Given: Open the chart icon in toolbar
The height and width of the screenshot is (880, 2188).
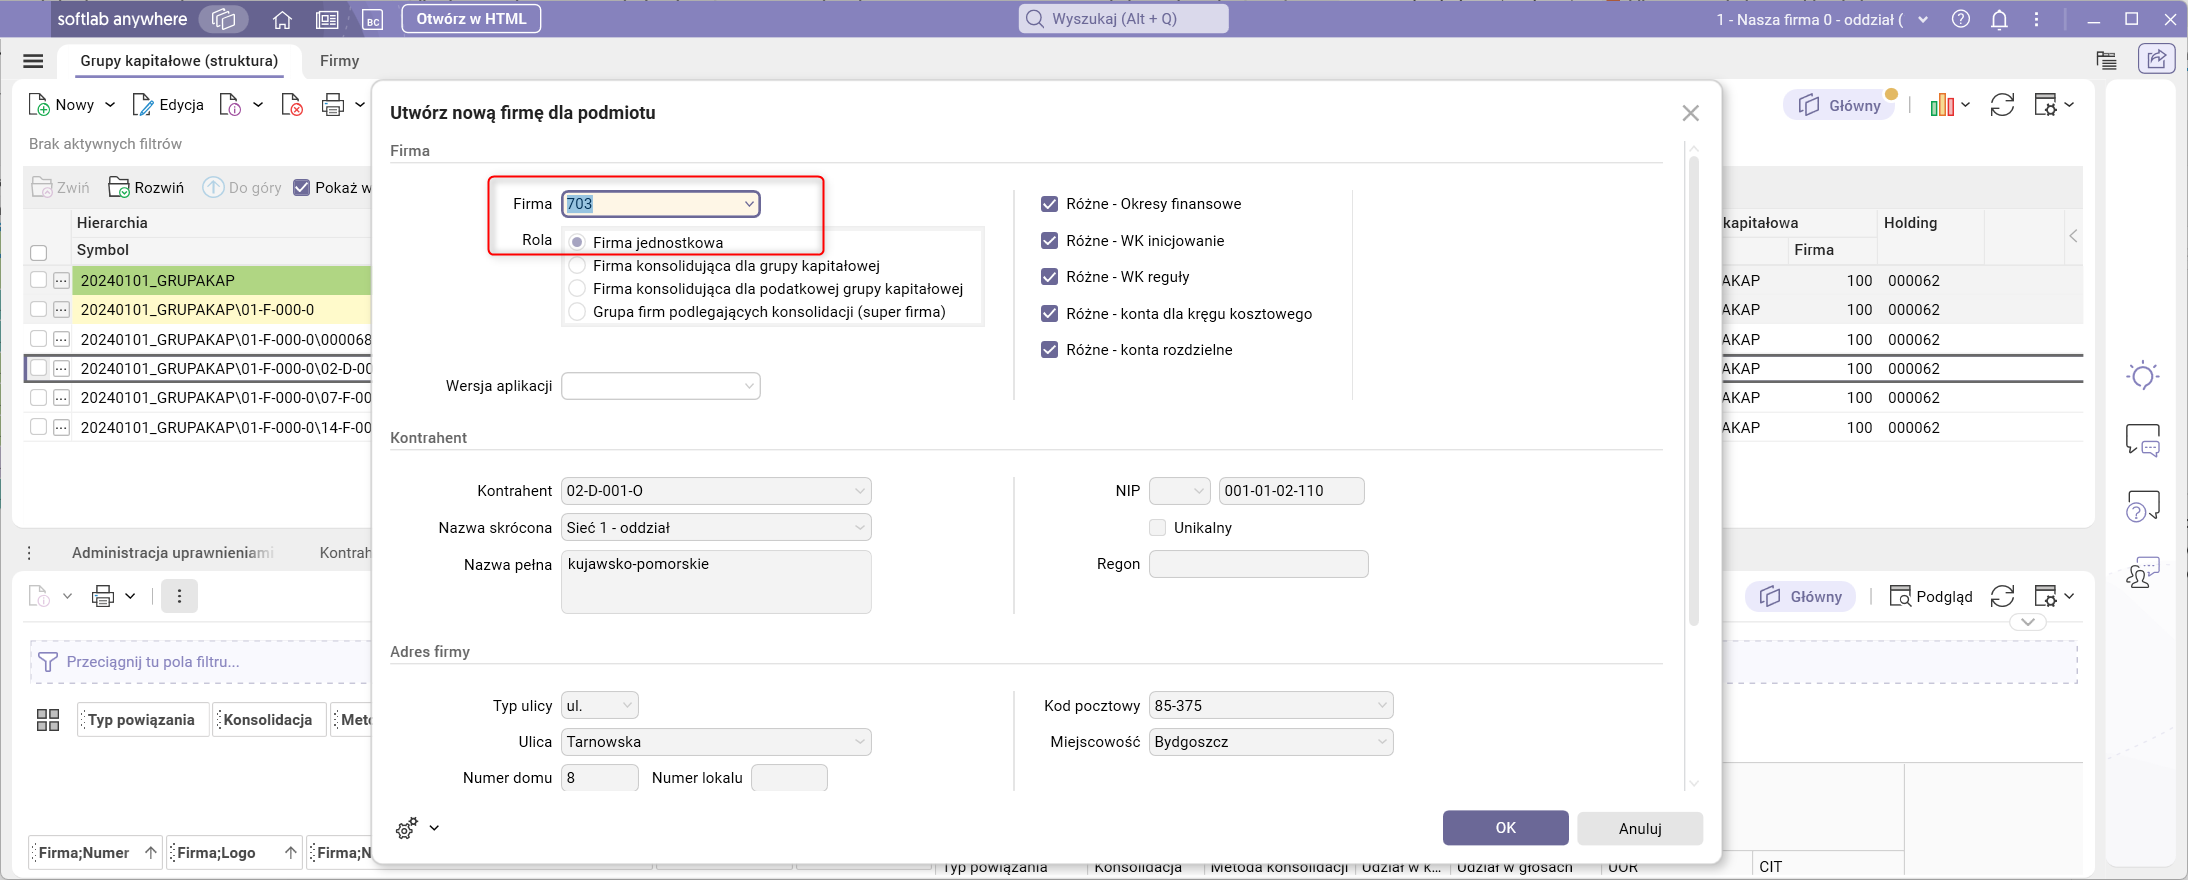Looking at the screenshot, I should pyautogui.click(x=1942, y=105).
